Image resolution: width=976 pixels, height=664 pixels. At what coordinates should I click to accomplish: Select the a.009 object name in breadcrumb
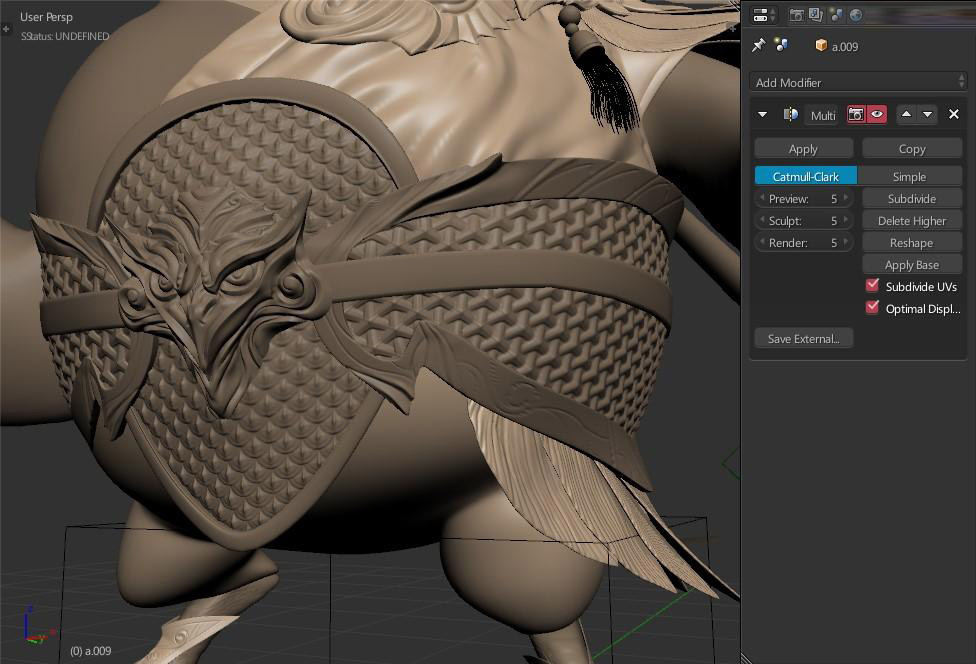(x=845, y=47)
